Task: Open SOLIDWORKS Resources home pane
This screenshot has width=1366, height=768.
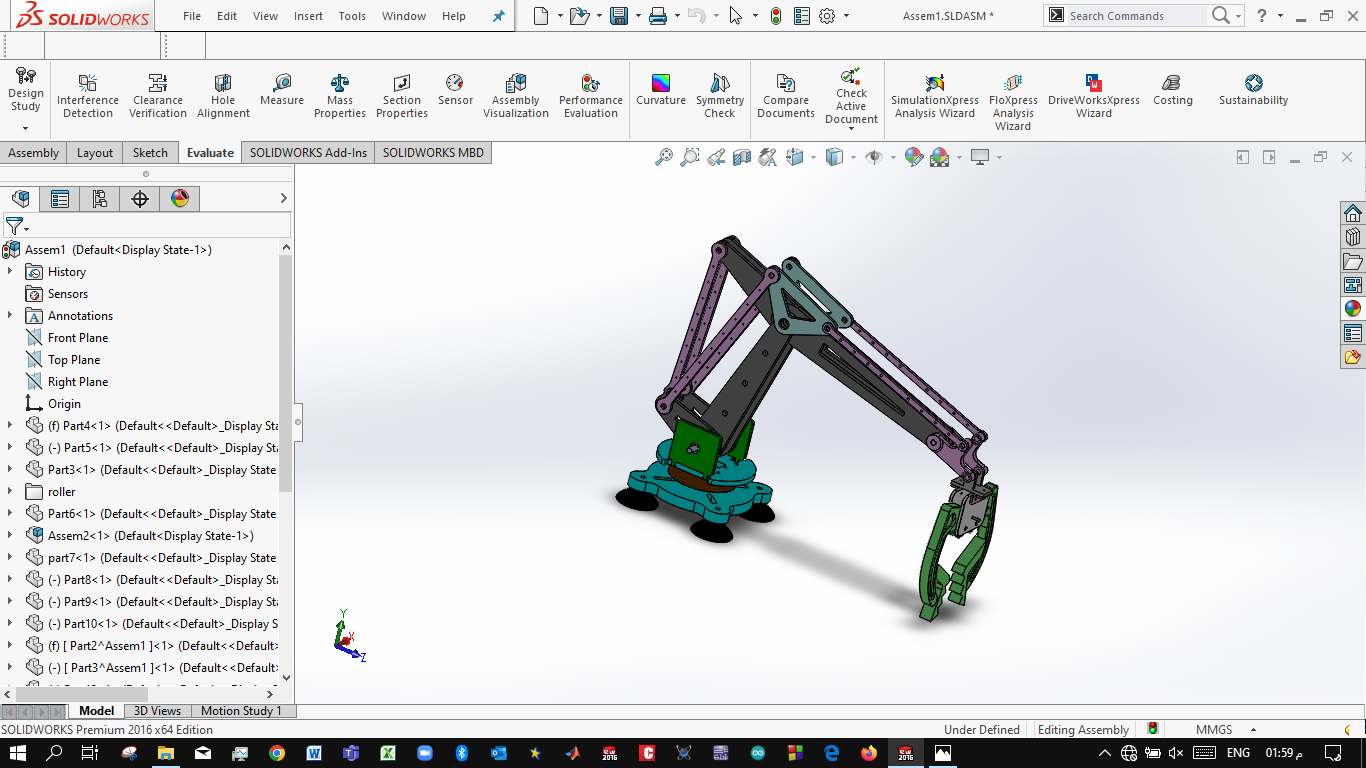Action: [1353, 214]
